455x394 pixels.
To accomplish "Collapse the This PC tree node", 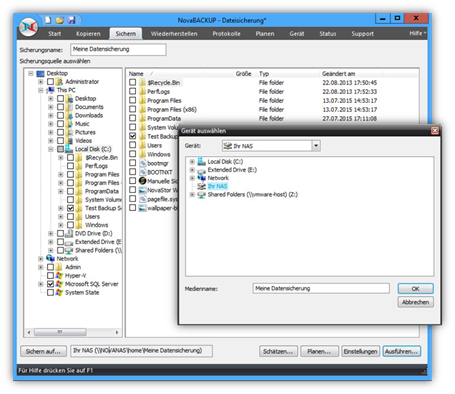I will pyautogui.click(x=41, y=90).
